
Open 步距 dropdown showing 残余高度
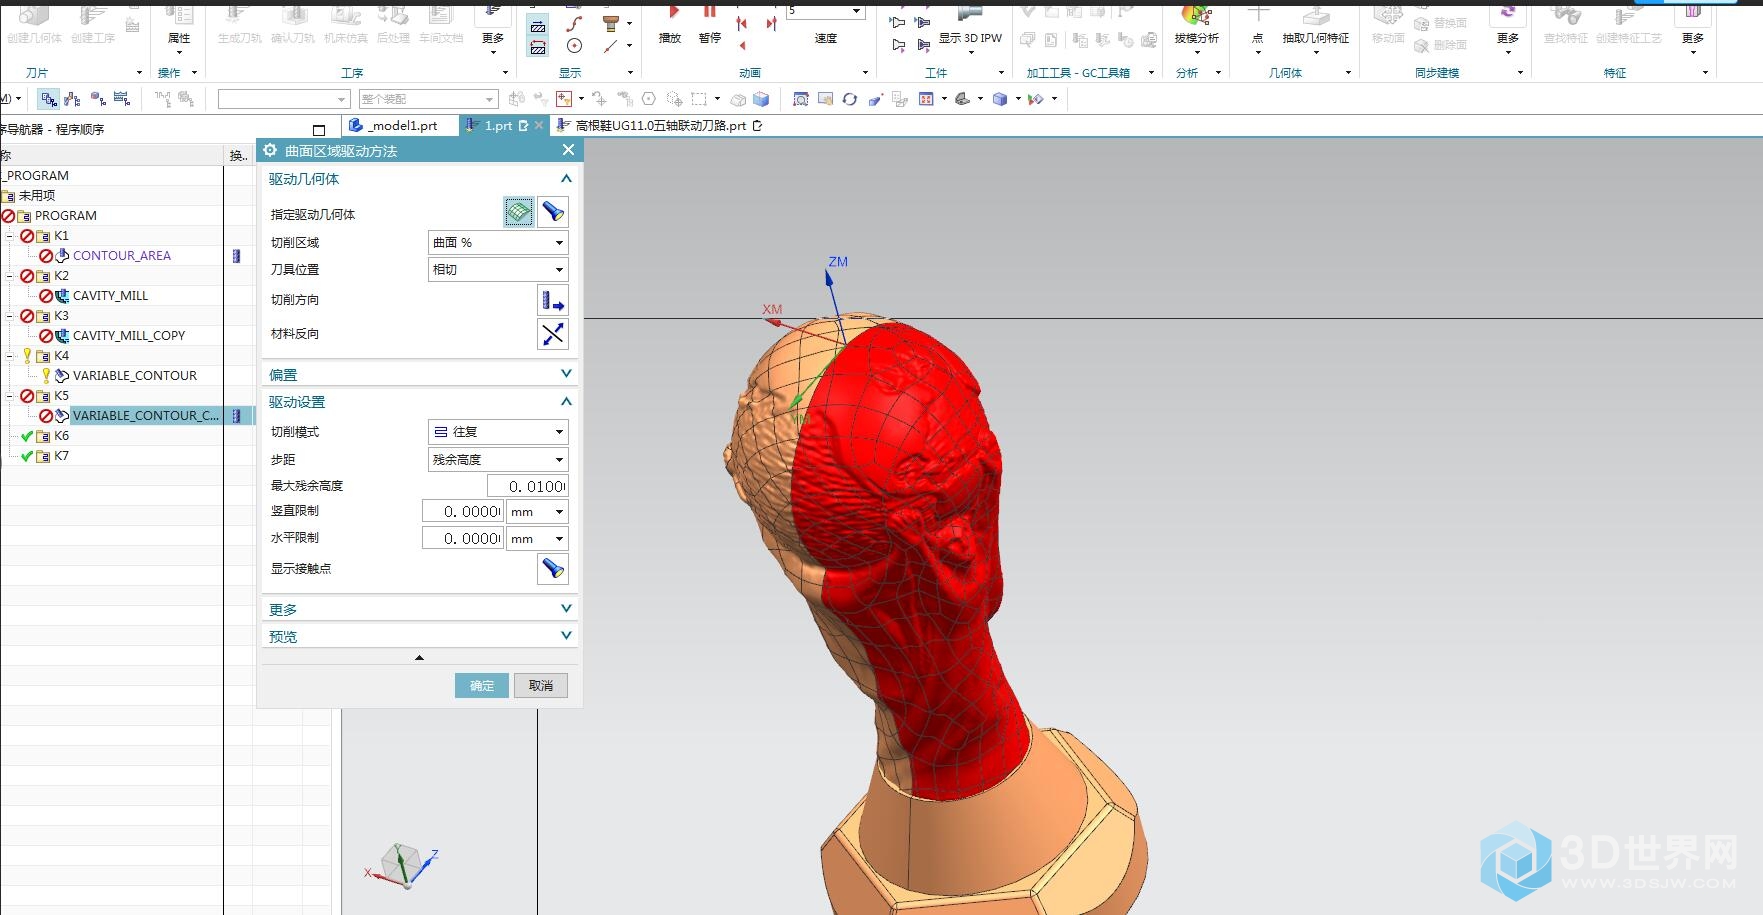[498, 460]
